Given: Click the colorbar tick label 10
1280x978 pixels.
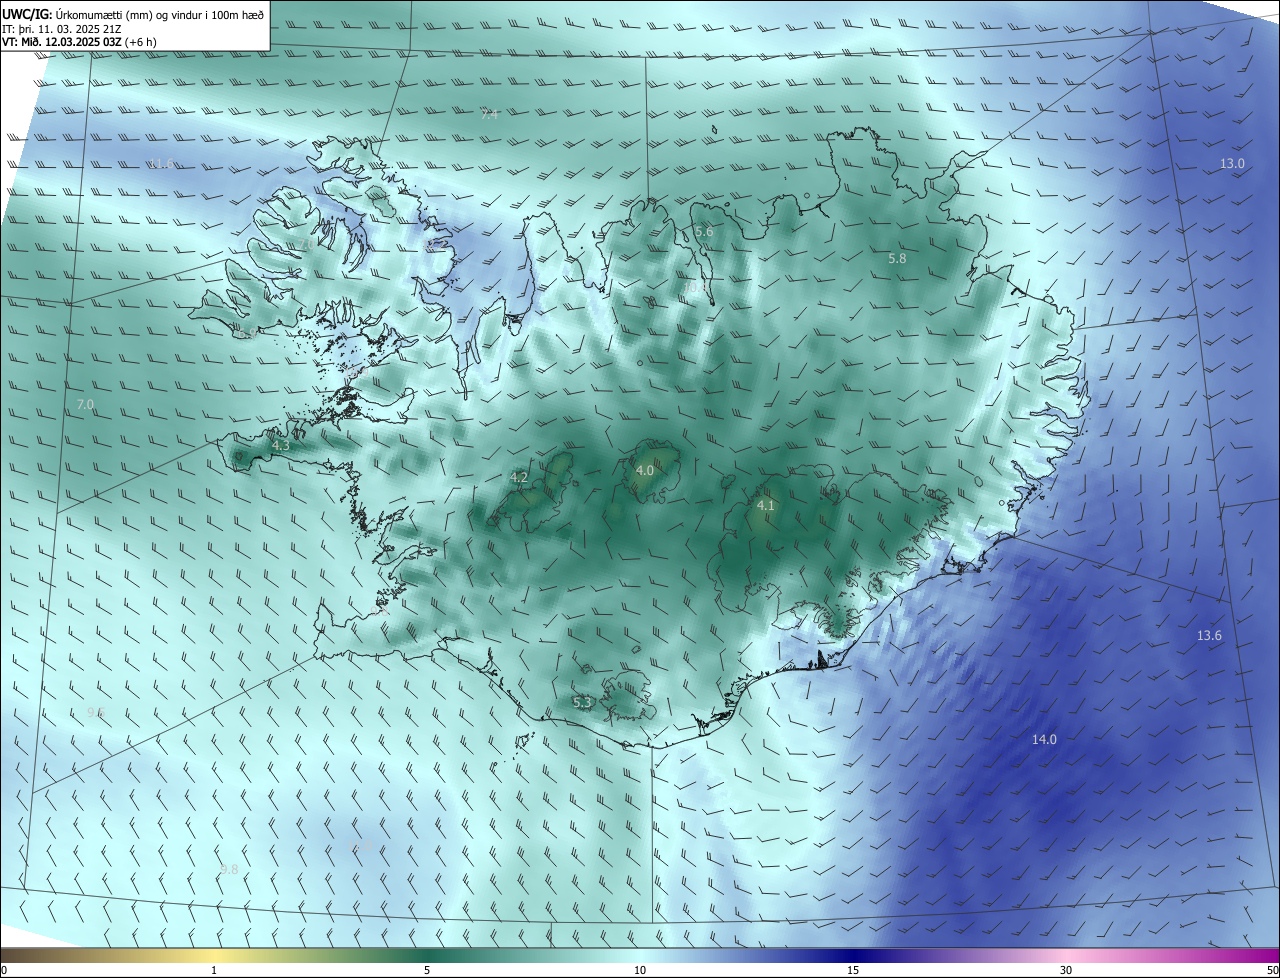Looking at the screenshot, I should tap(640, 970).
